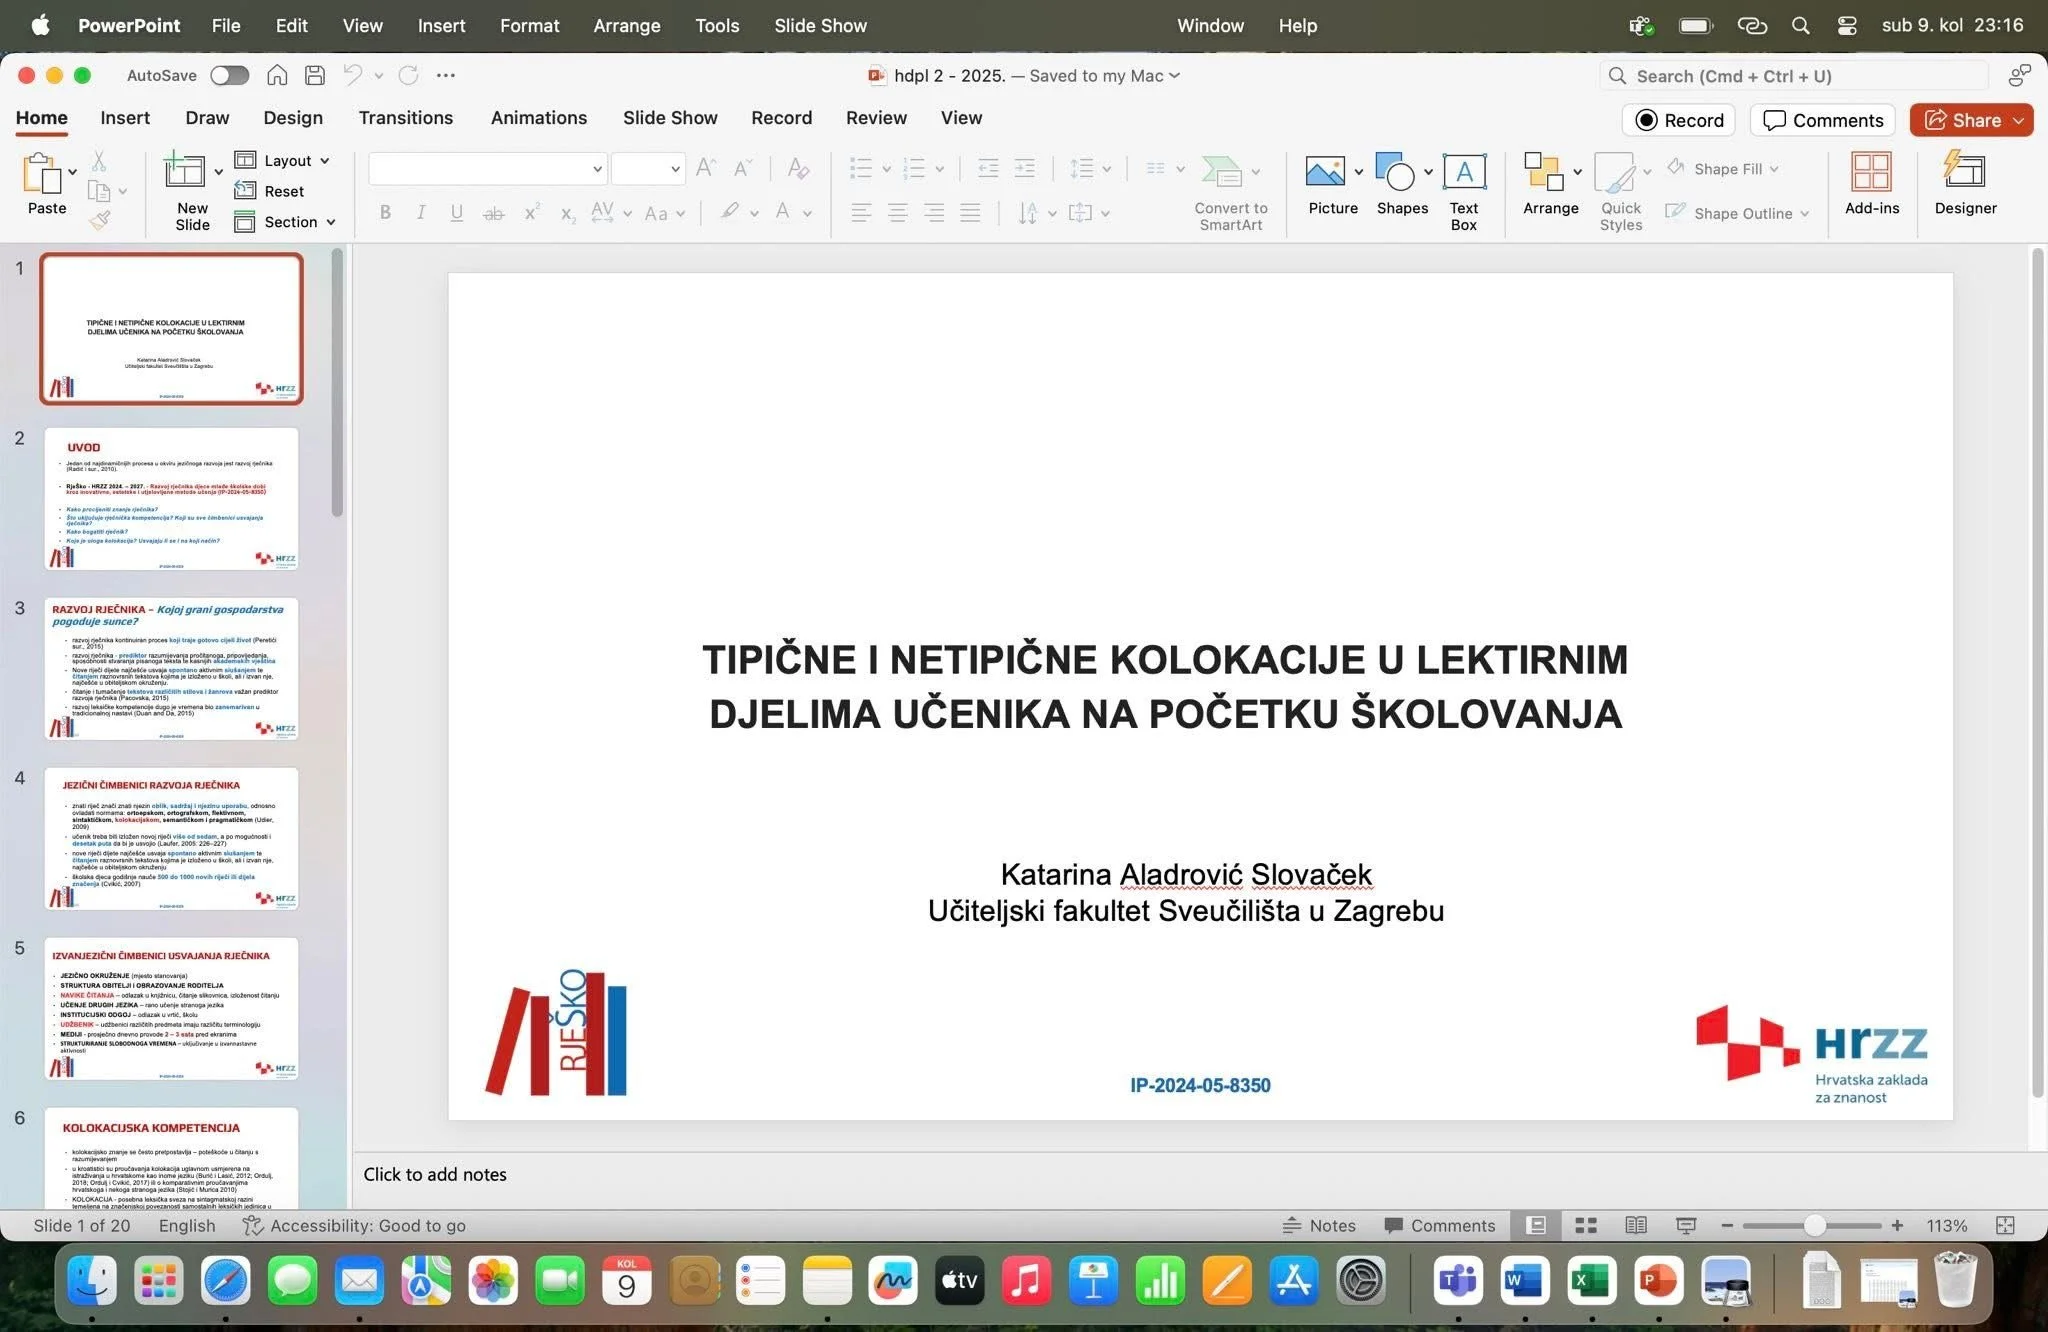
Task: Open Reading View from status bar
Action: coord(1636,1225)
